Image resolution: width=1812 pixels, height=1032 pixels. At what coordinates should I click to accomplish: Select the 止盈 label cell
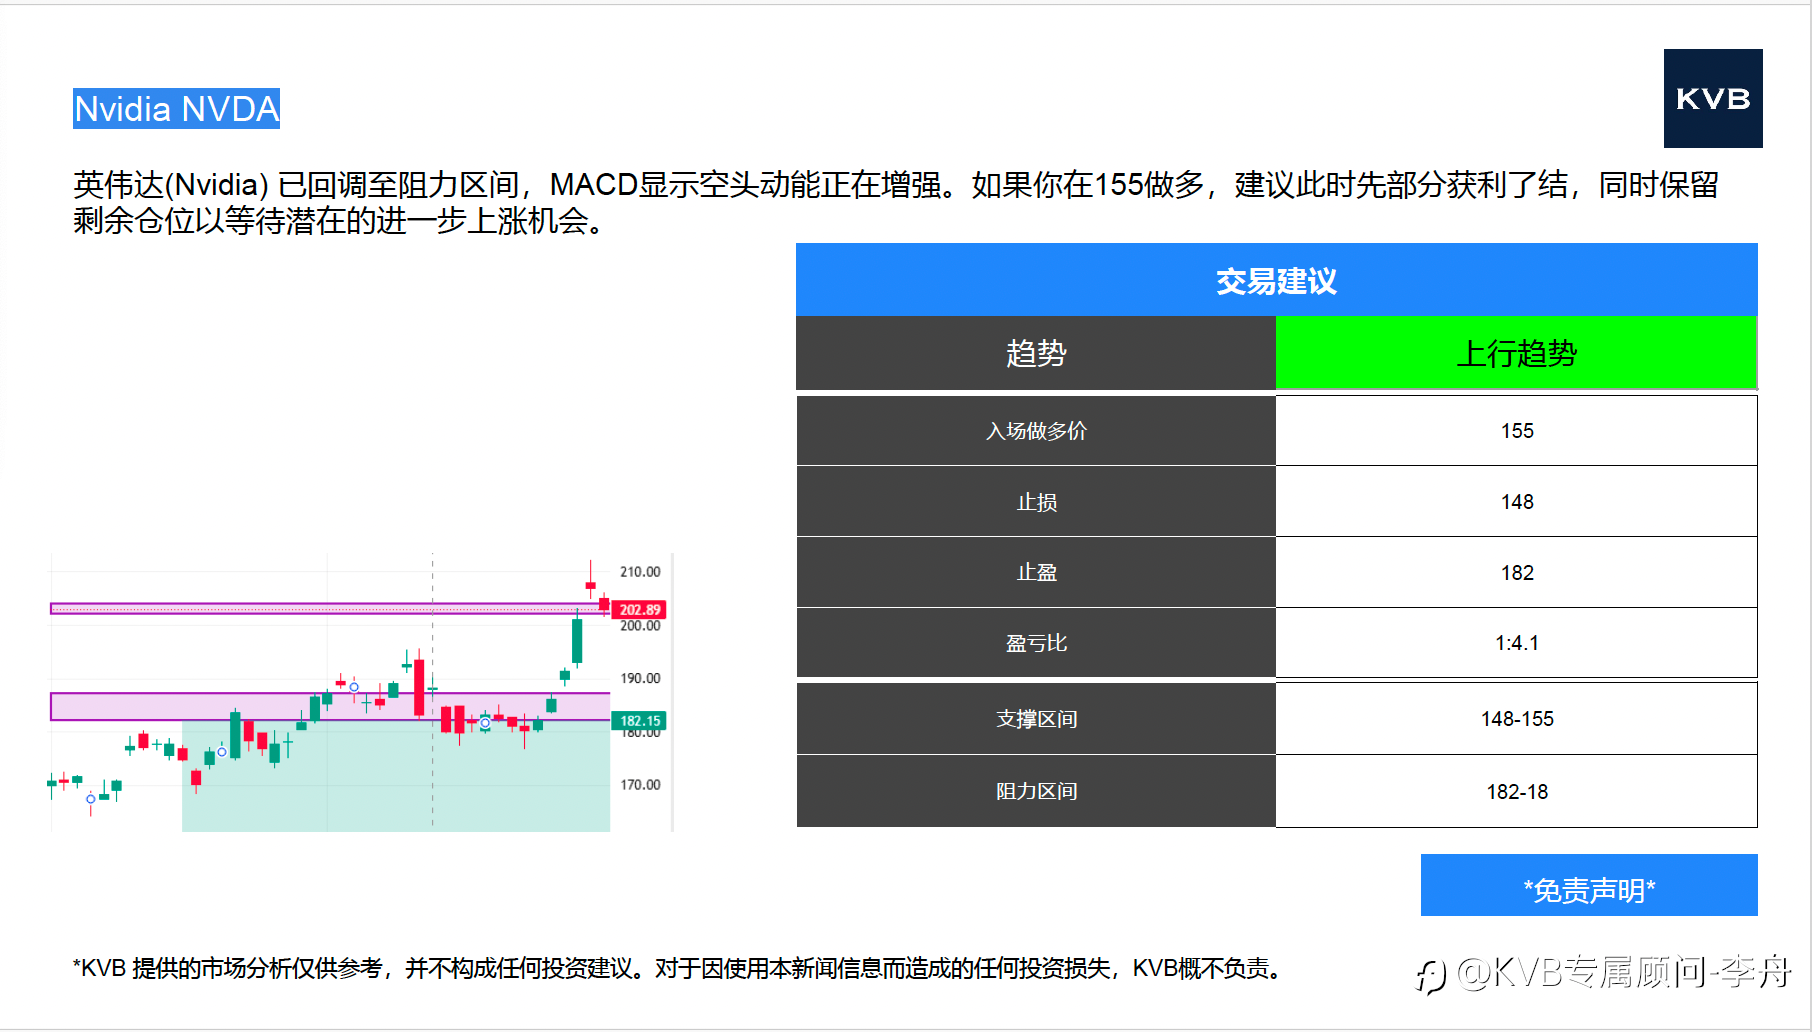pos(1036,573)
